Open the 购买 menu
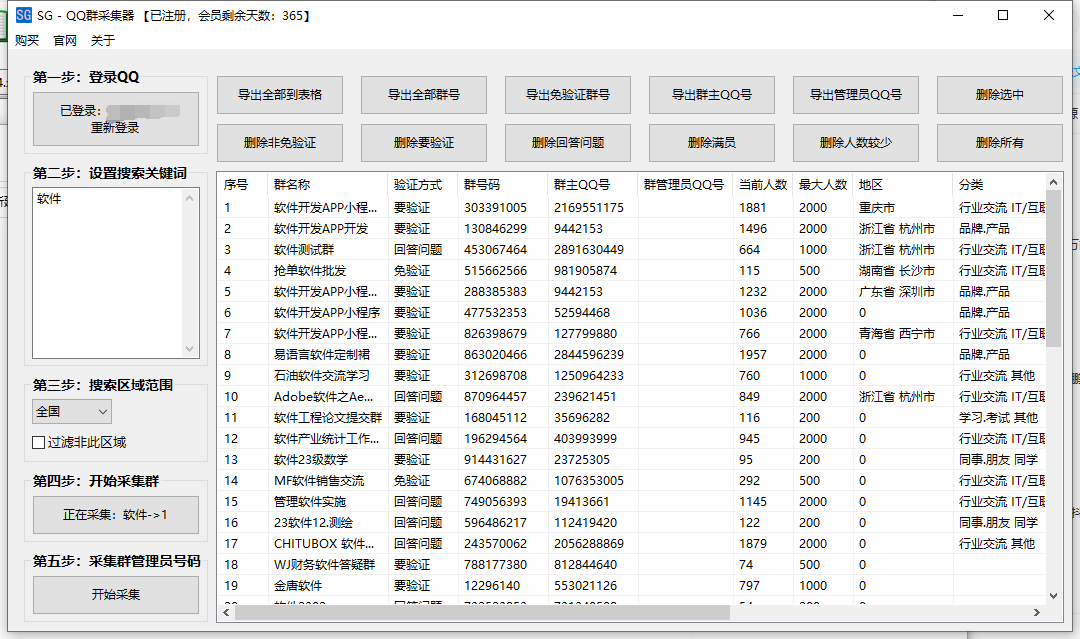Screen dimensions: 1080x639 [27, 41]
